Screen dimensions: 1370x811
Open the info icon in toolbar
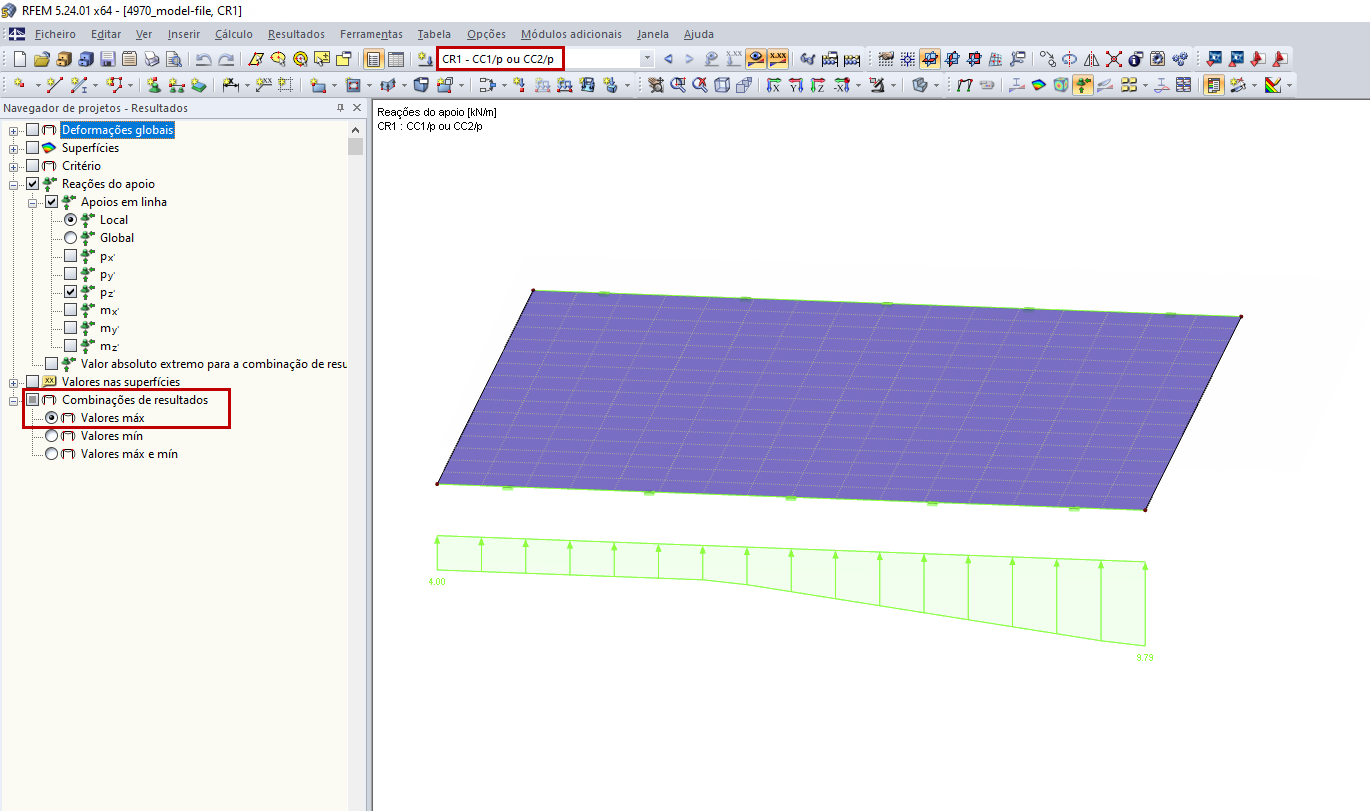[1136, 59]
